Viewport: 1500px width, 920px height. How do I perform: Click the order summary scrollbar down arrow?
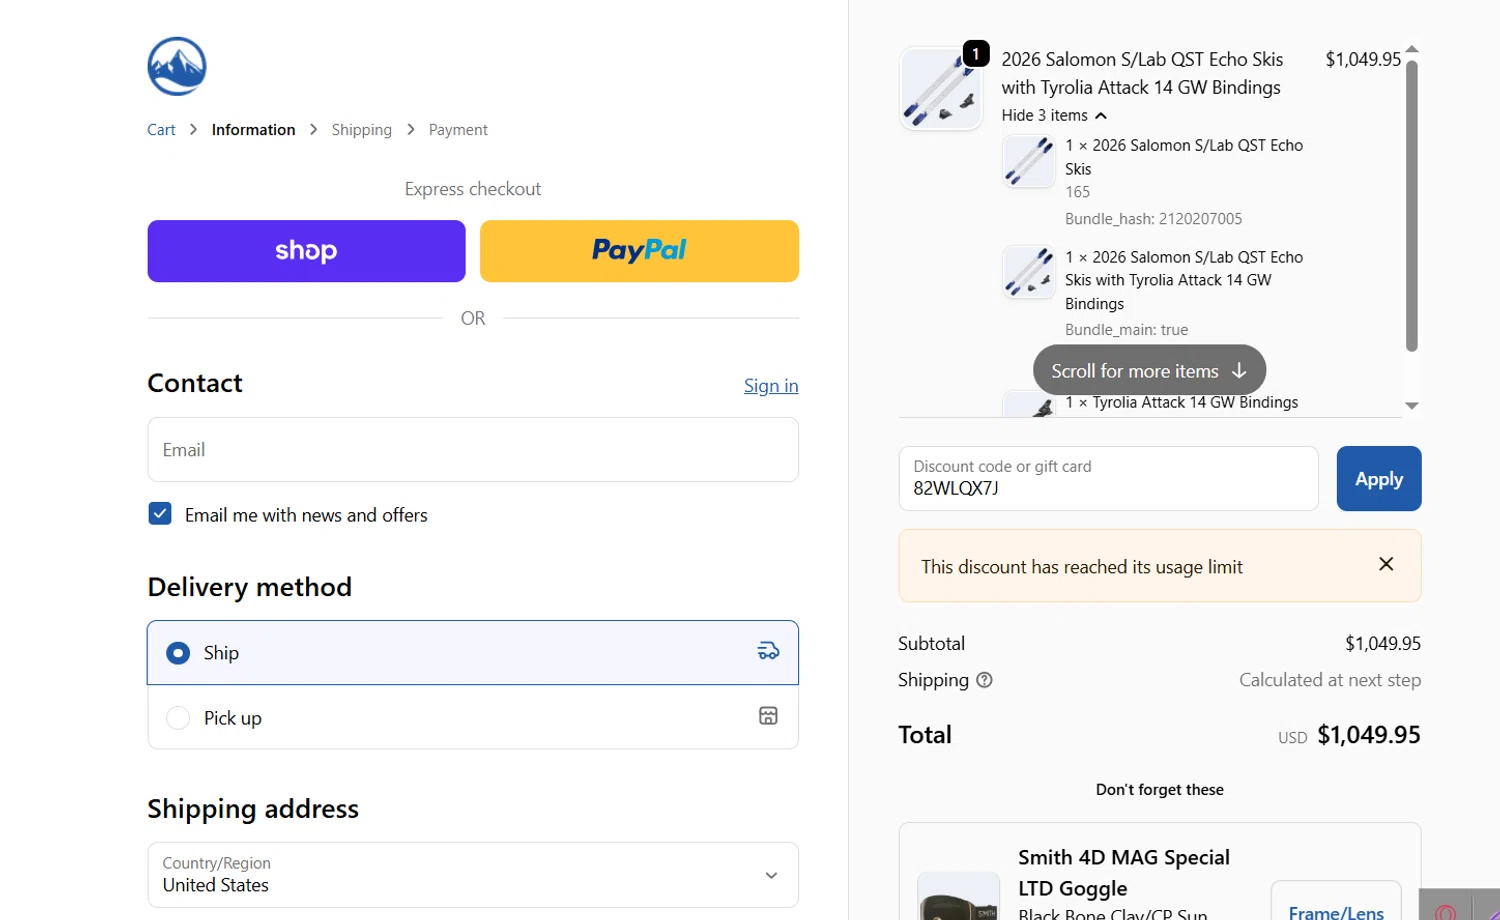(1411, 405)
